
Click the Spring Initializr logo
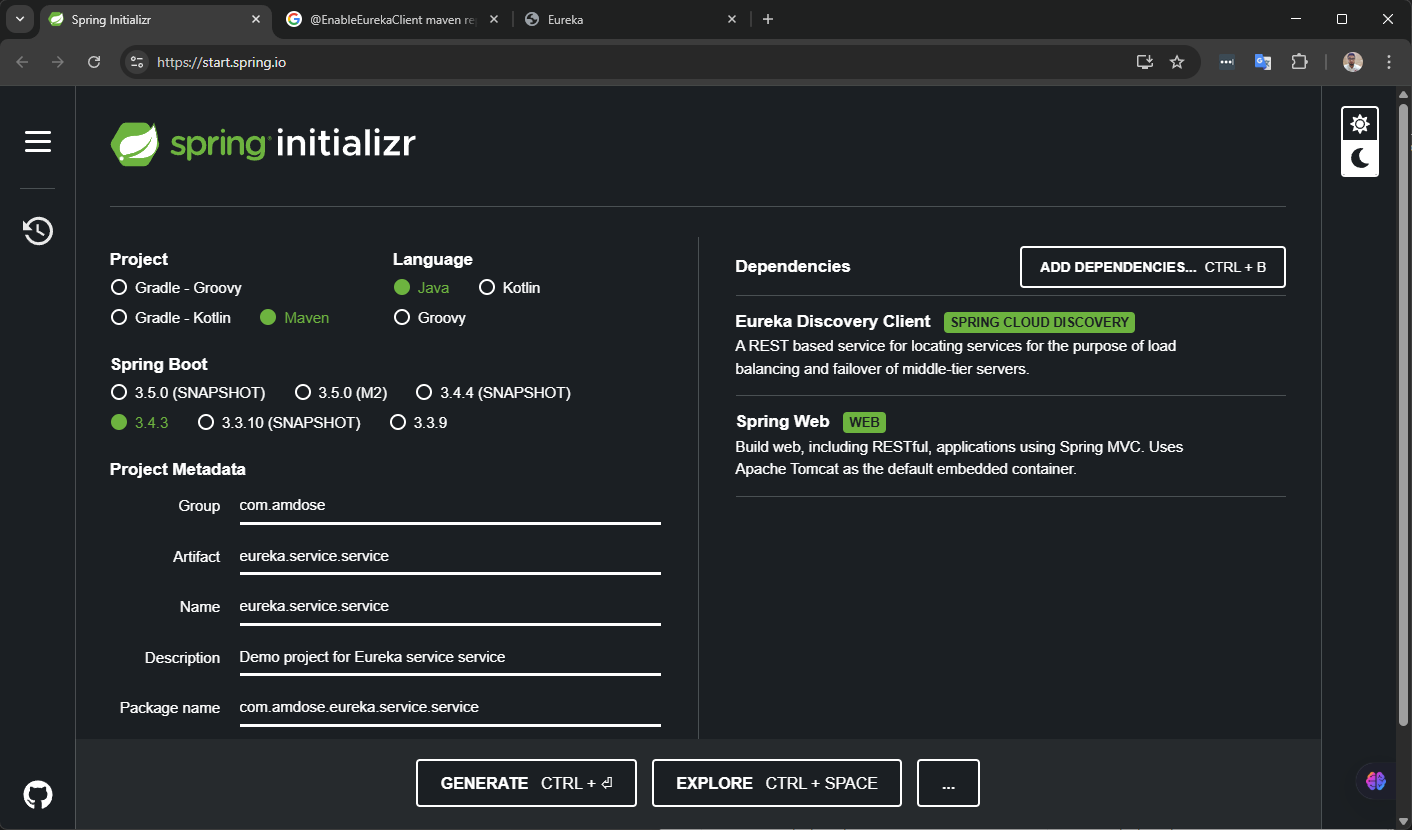(263, 144)
